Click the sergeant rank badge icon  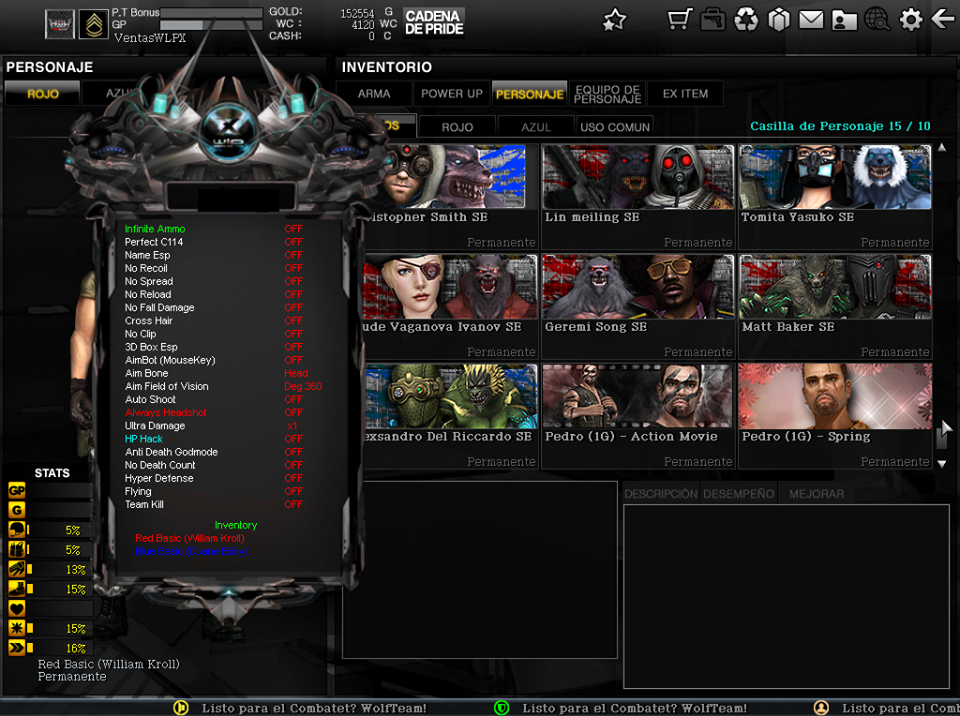point(93,24)
